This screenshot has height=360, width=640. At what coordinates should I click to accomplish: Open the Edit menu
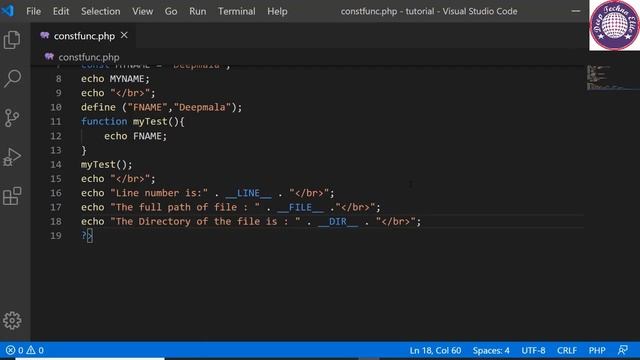tap(61, 11)
